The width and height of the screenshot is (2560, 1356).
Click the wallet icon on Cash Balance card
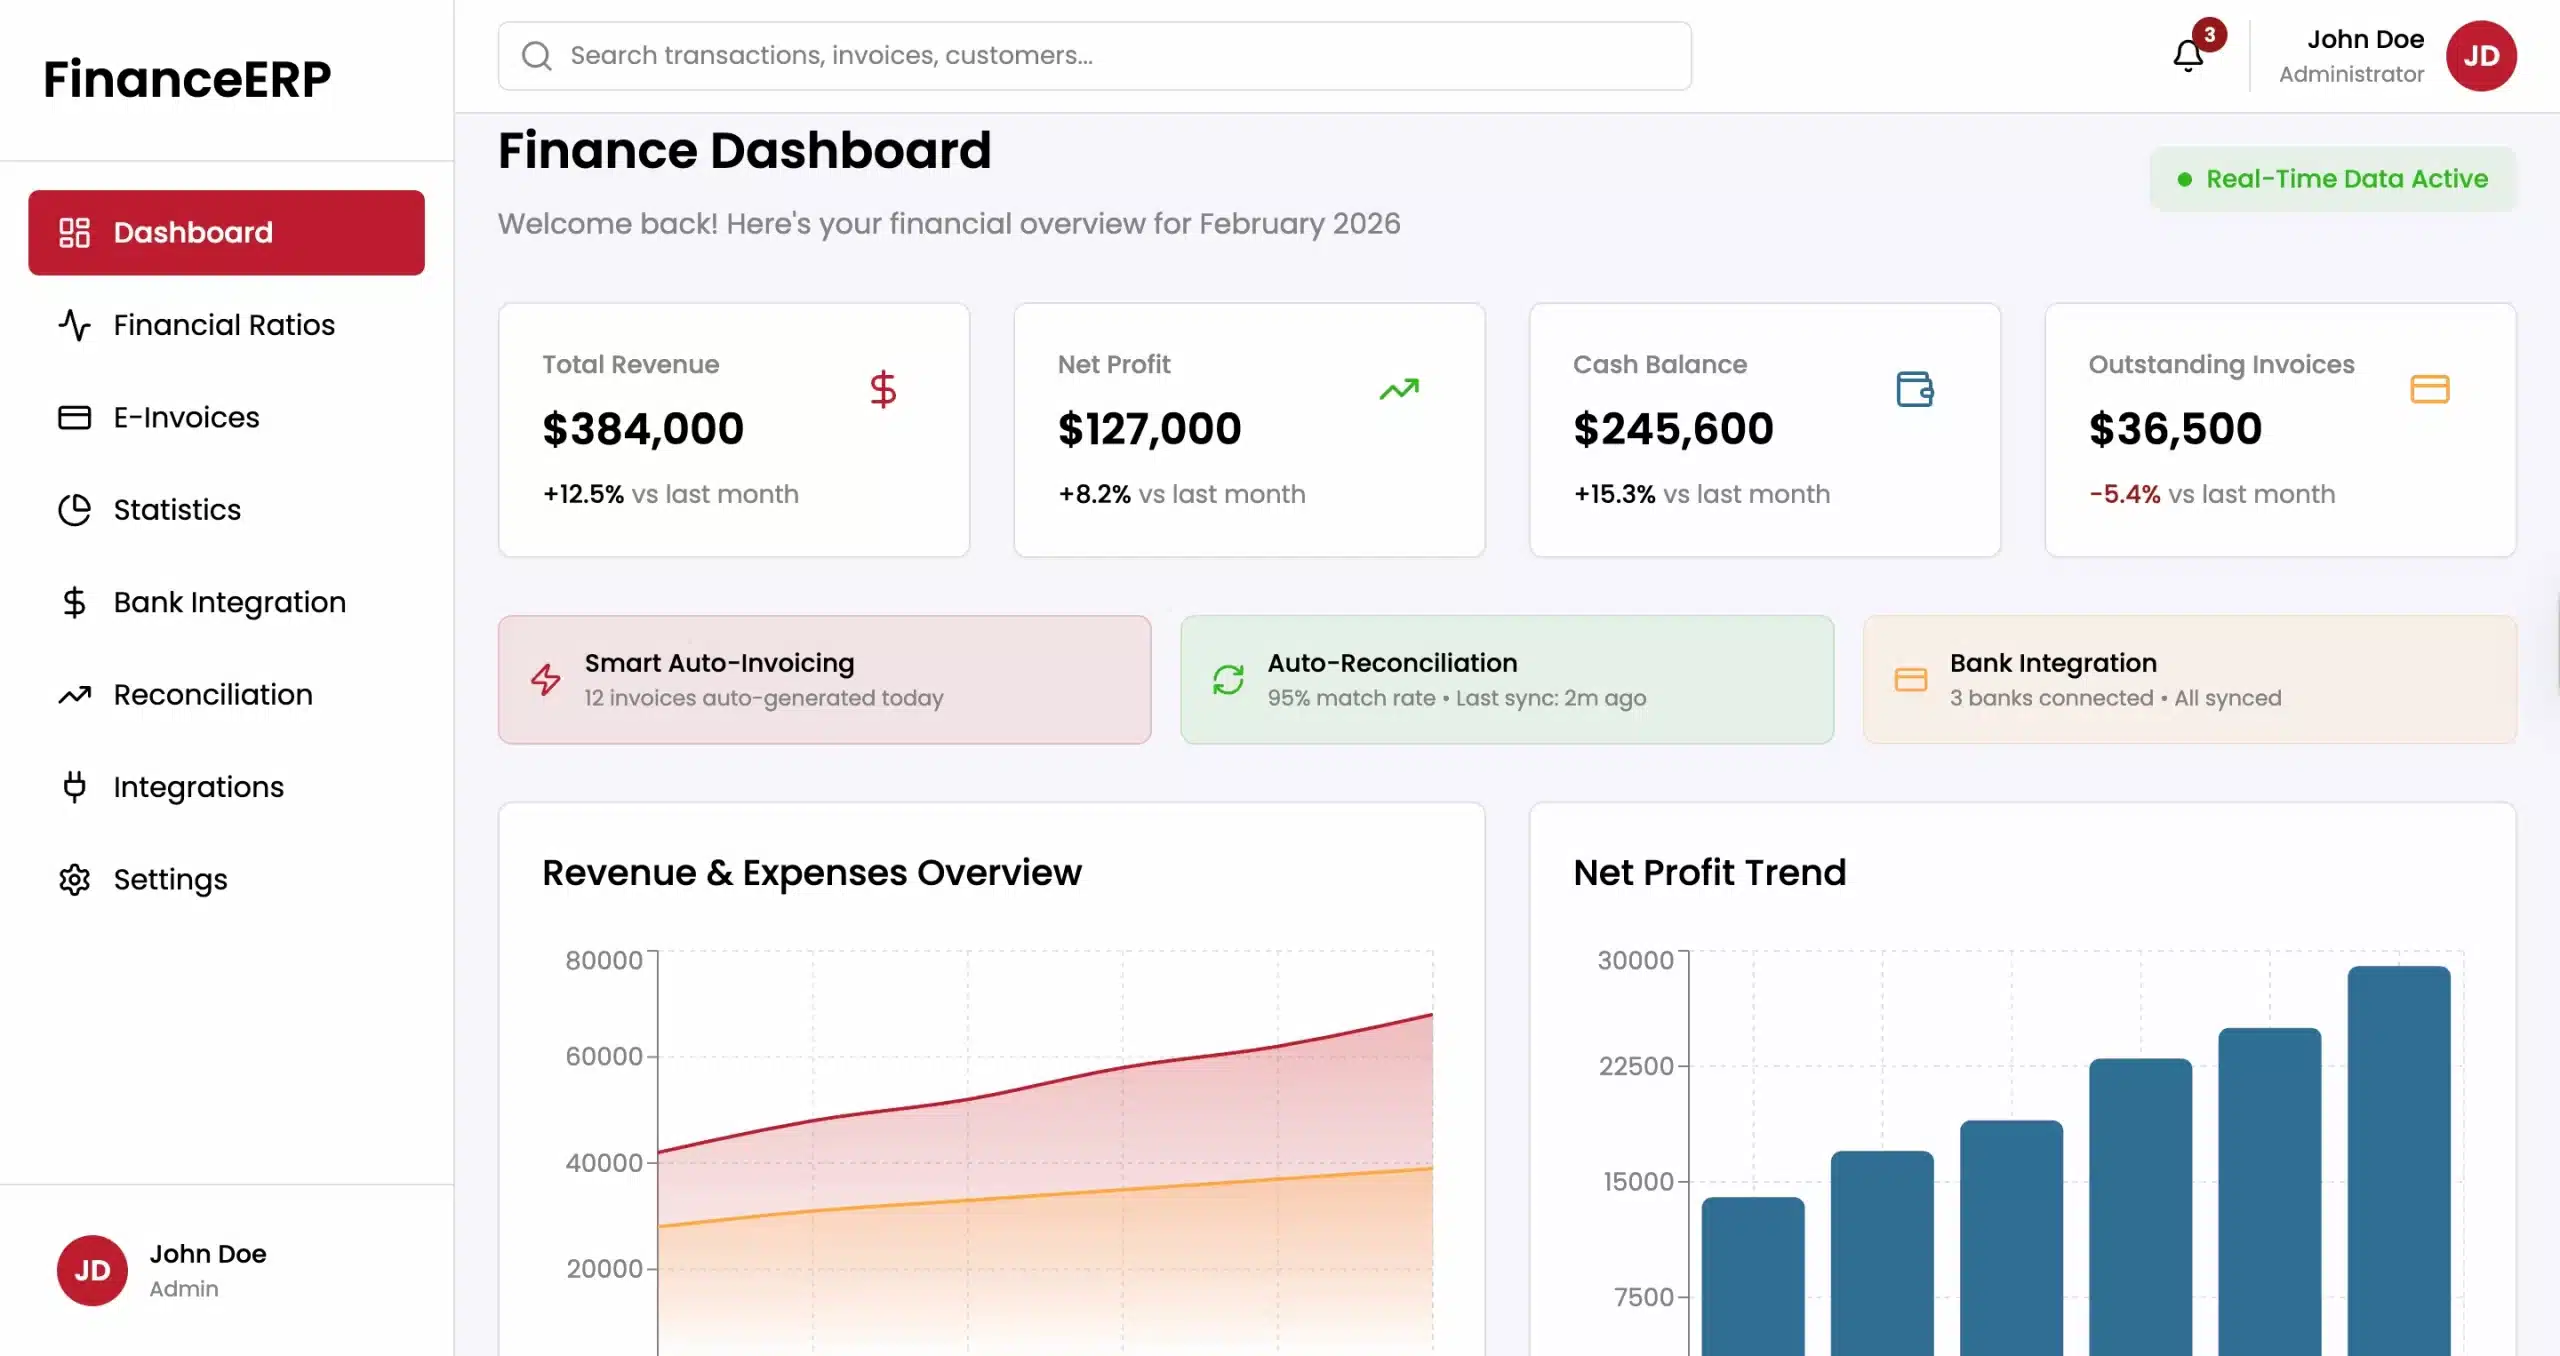pyautogui.click(x=1914, y=389)
